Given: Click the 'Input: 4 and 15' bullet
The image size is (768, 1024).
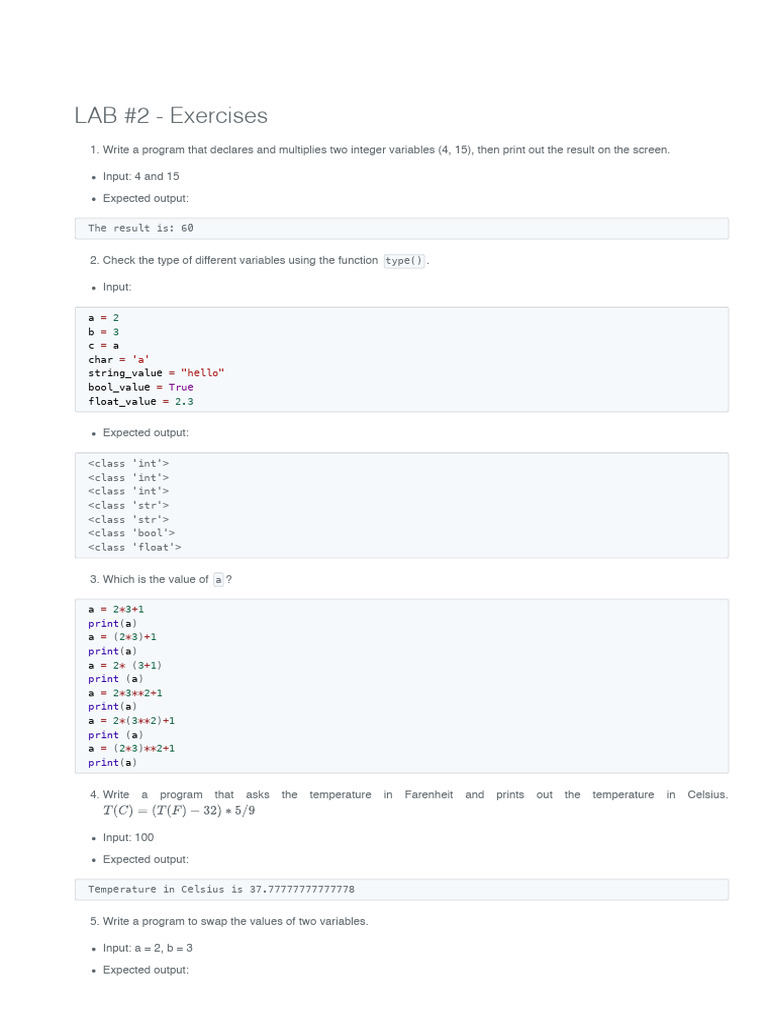Looking at the screenshot, I should pyautogui.click(x=141, y=176).
